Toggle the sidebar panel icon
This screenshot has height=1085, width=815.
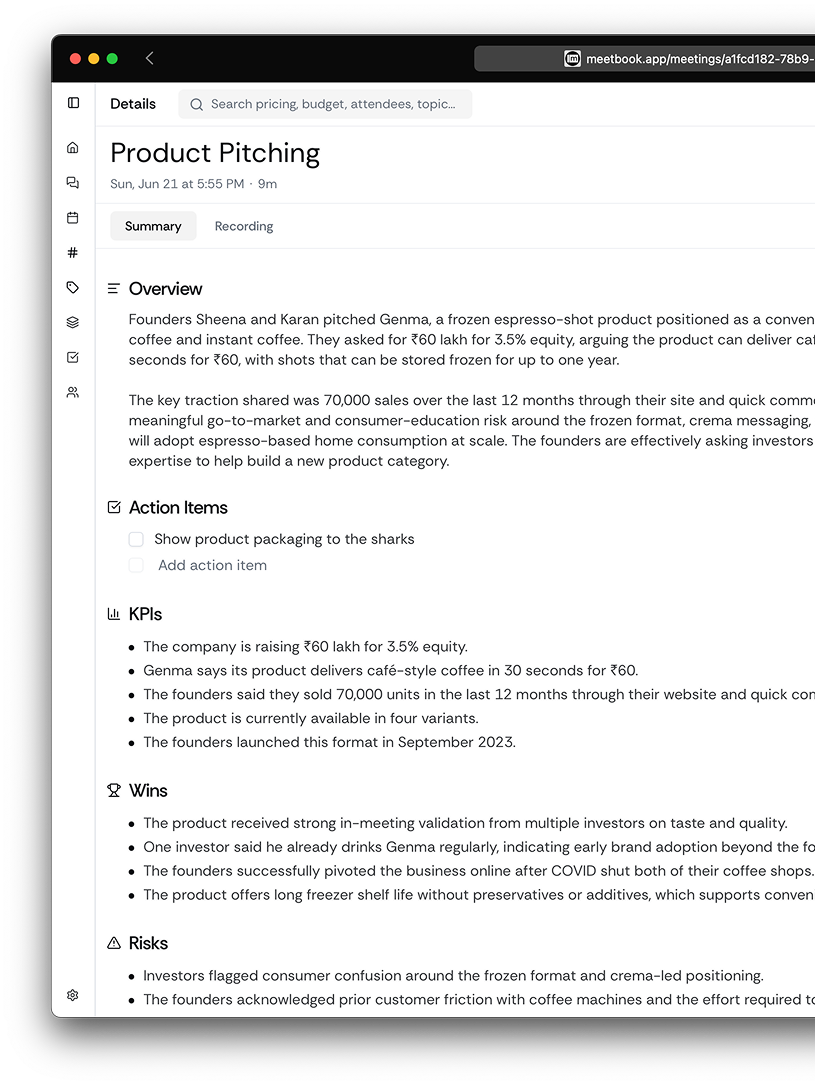(73, 103)
